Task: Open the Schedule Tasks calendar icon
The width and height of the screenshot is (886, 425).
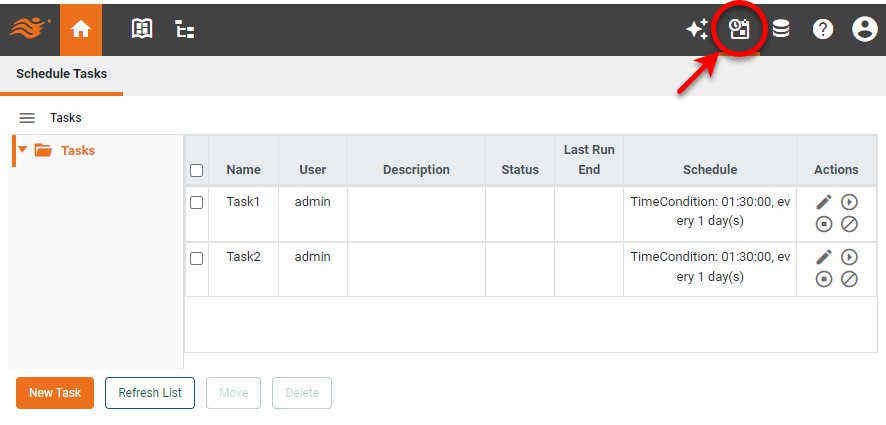Action: [x=739, y=30]
